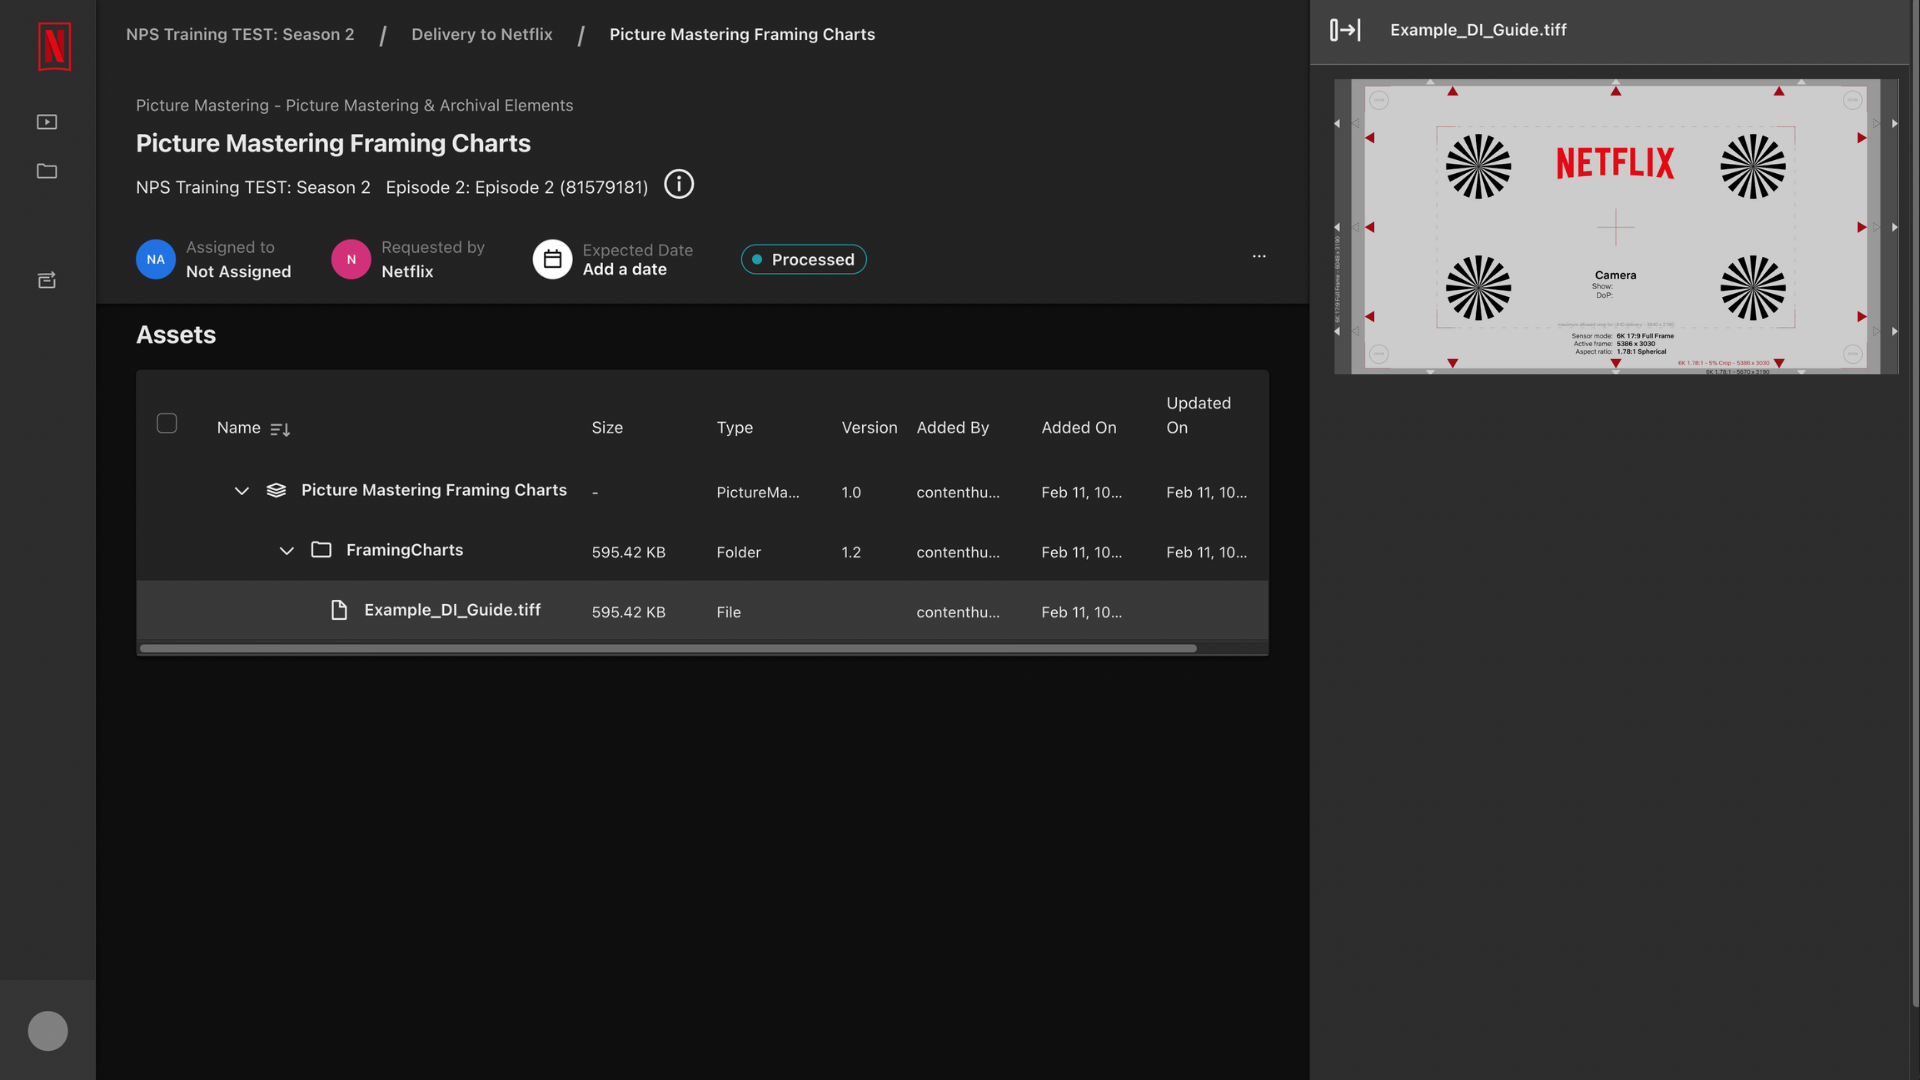Sort by the Added By column header
Screen dimensions: 1920x1080
coord(953,428)
